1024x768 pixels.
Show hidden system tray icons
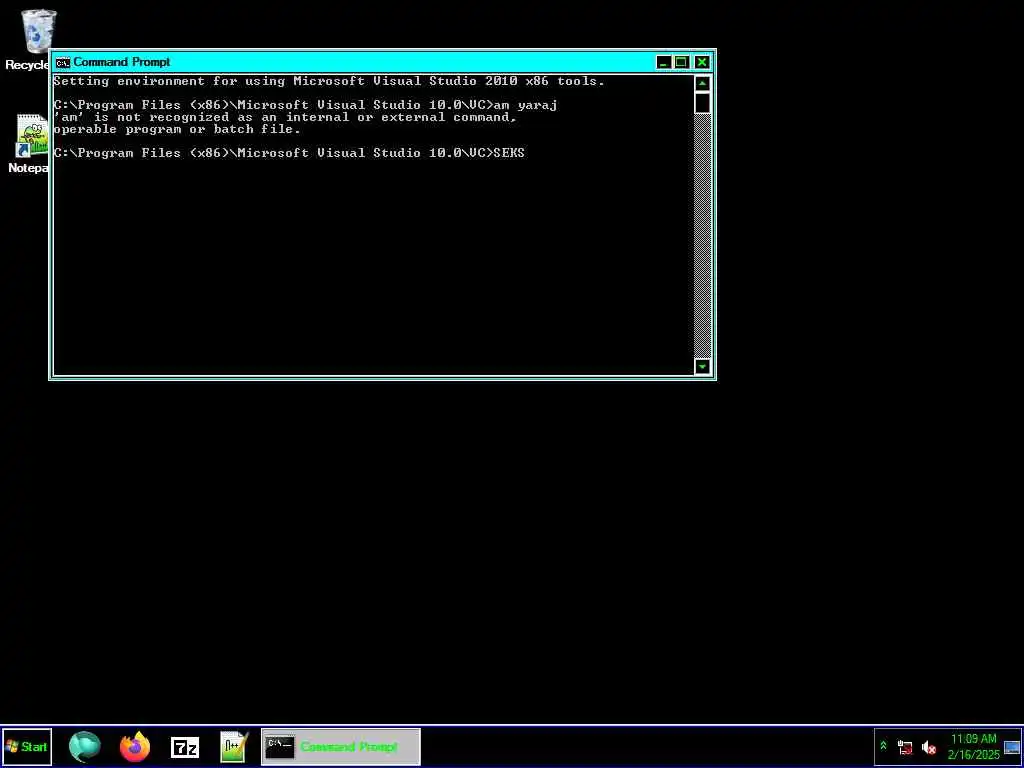point(884,746)
